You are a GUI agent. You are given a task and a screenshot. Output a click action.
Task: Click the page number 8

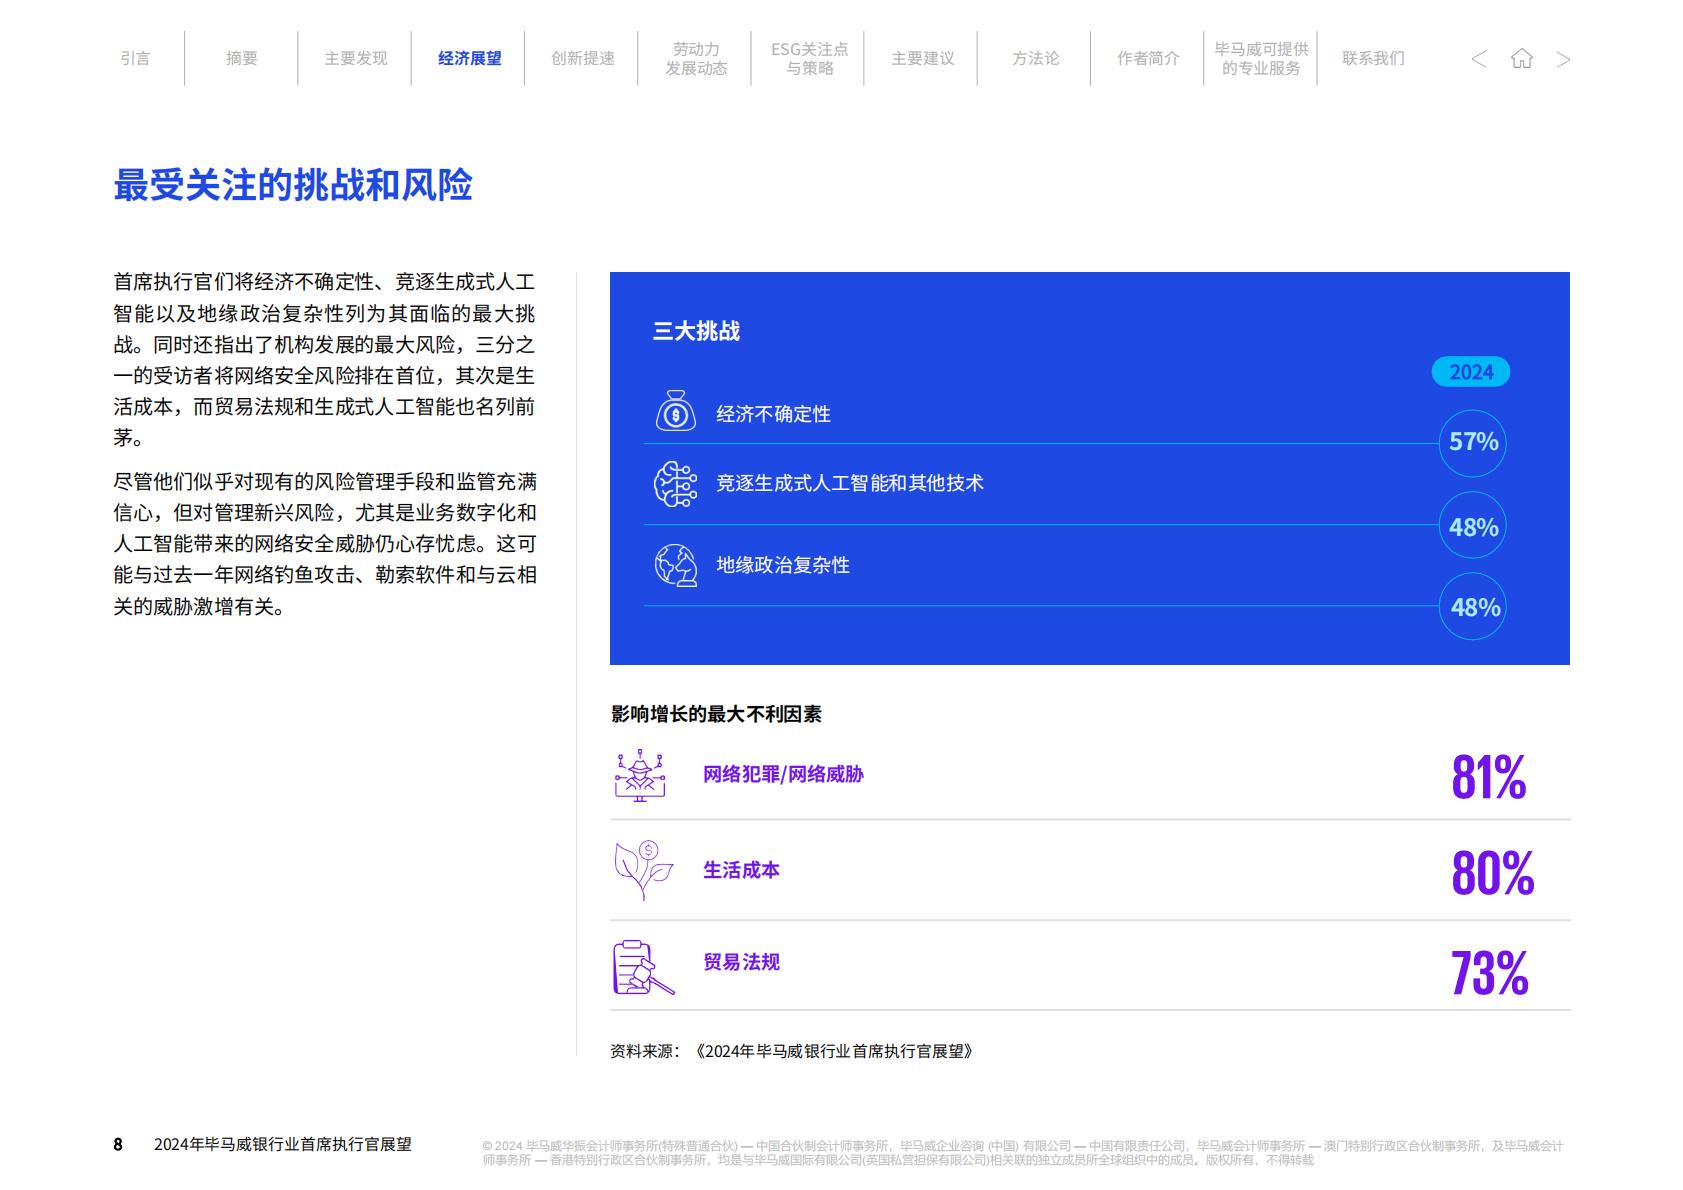(x=118, y=1145)
